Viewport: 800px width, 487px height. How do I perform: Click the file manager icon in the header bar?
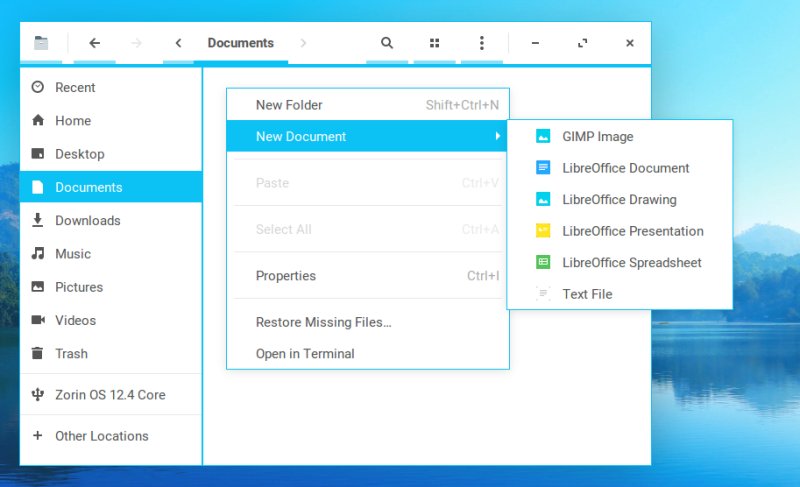41,43
